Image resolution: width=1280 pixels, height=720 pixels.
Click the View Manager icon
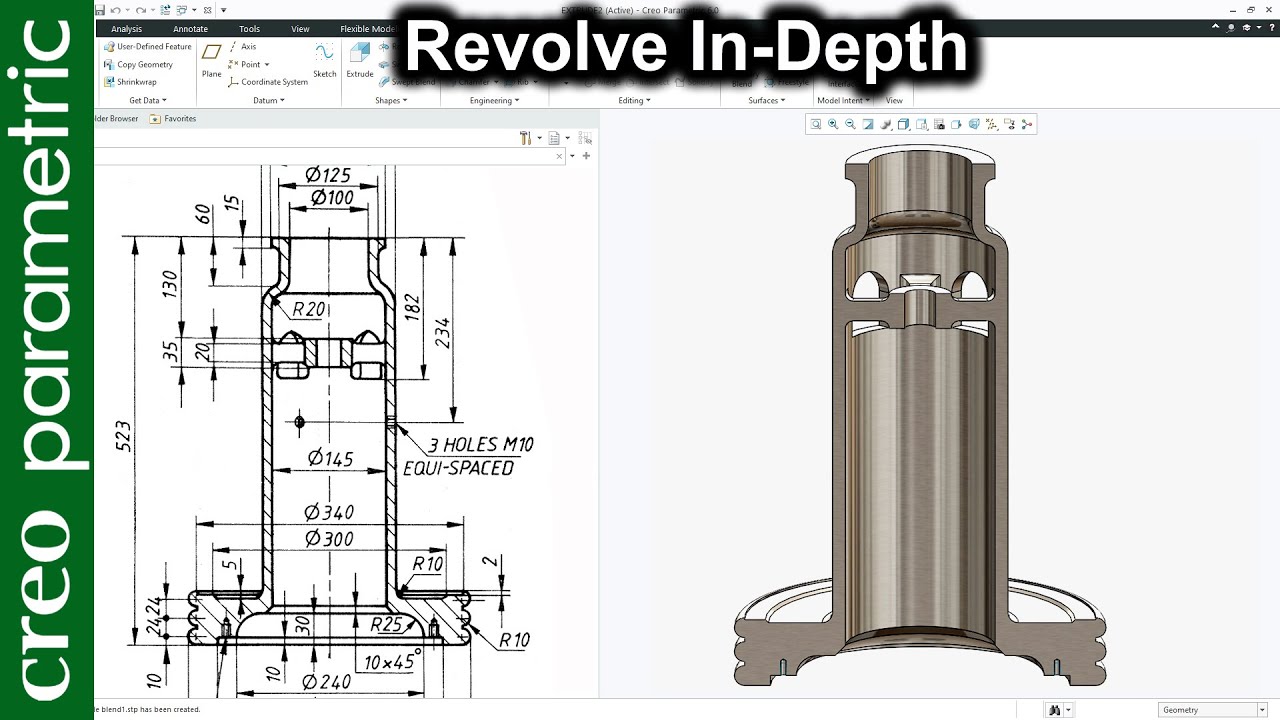[939, 124]
